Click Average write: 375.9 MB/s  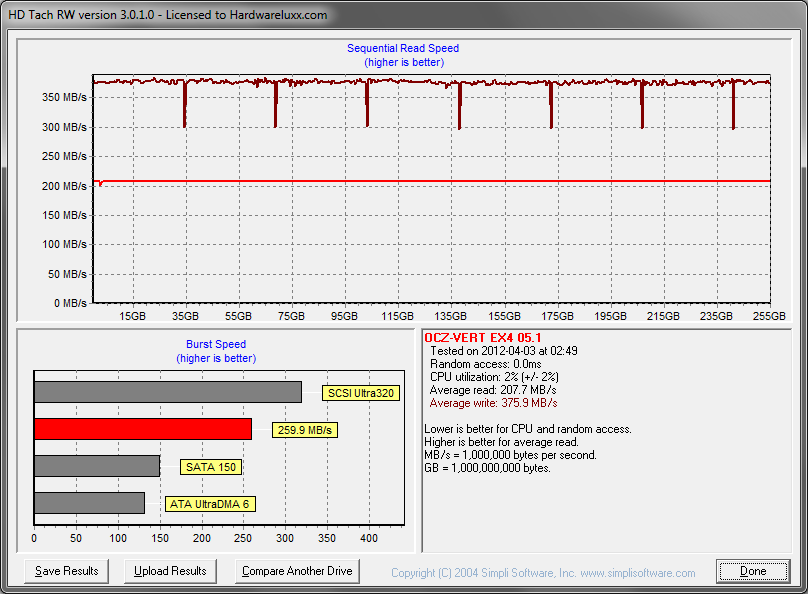(494, 403)
